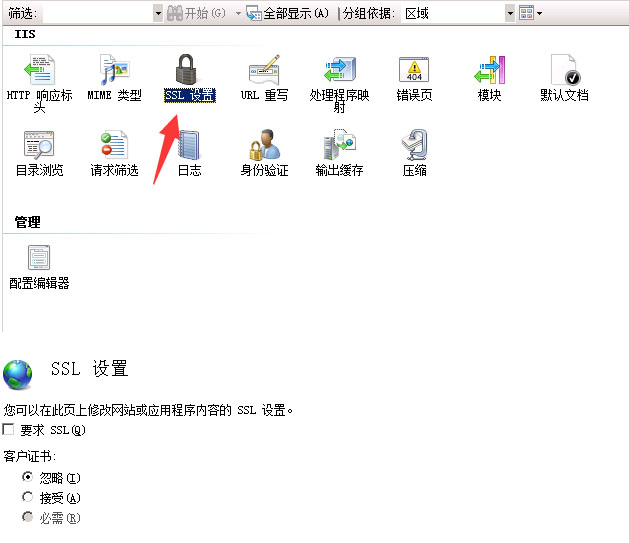Open 模块 feature icon

pyautogui.click(x=489, y=70)
